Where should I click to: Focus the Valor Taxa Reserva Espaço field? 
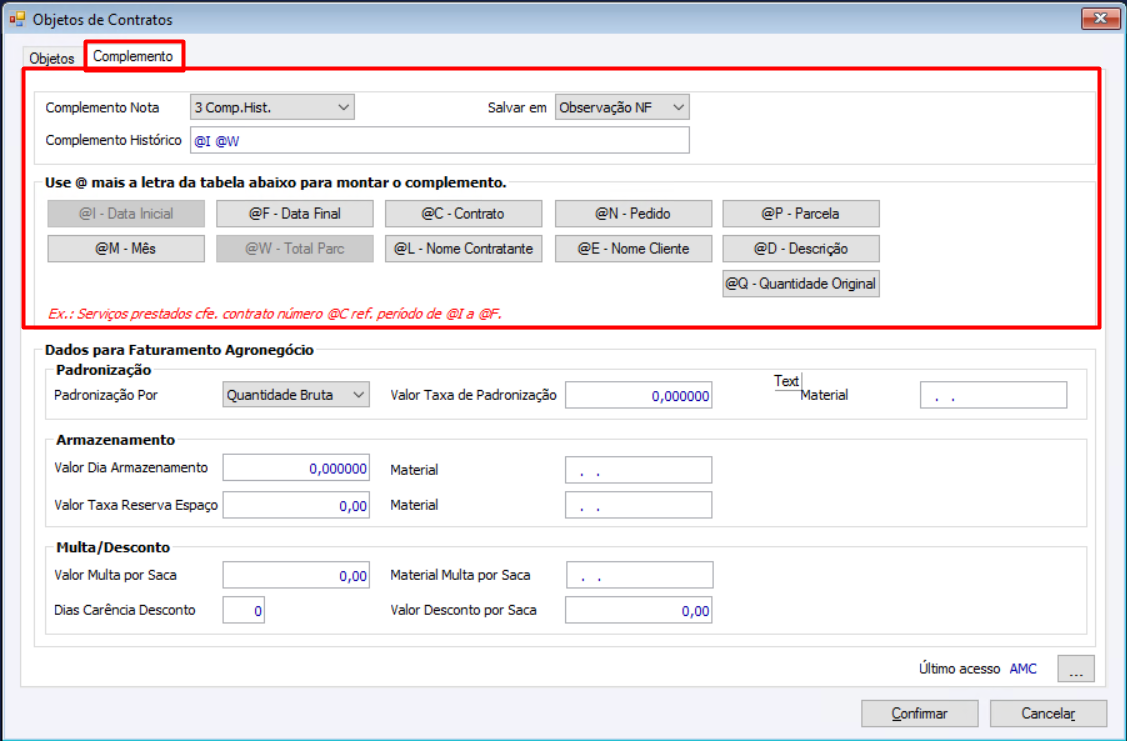pos(296,505)
